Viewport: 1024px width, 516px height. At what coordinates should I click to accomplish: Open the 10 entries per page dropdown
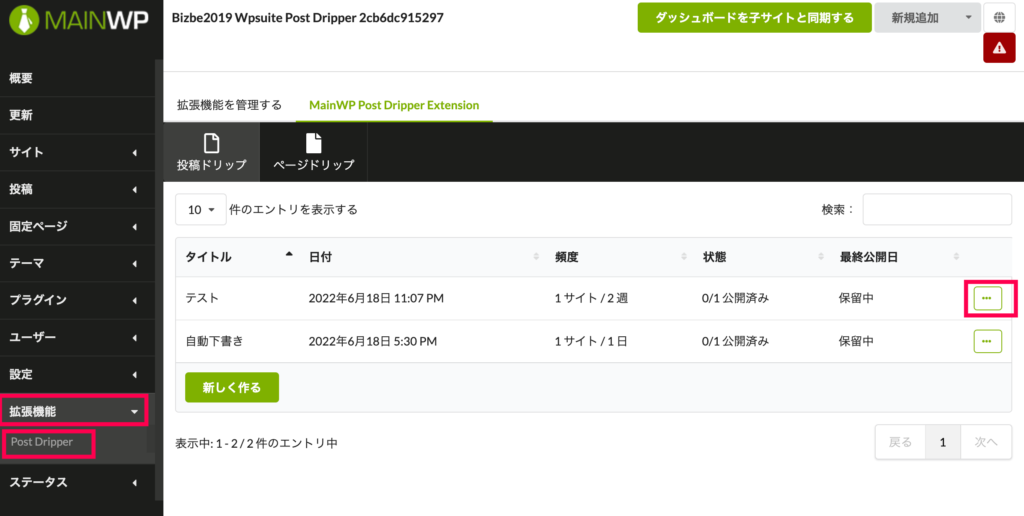pos(201,210)
